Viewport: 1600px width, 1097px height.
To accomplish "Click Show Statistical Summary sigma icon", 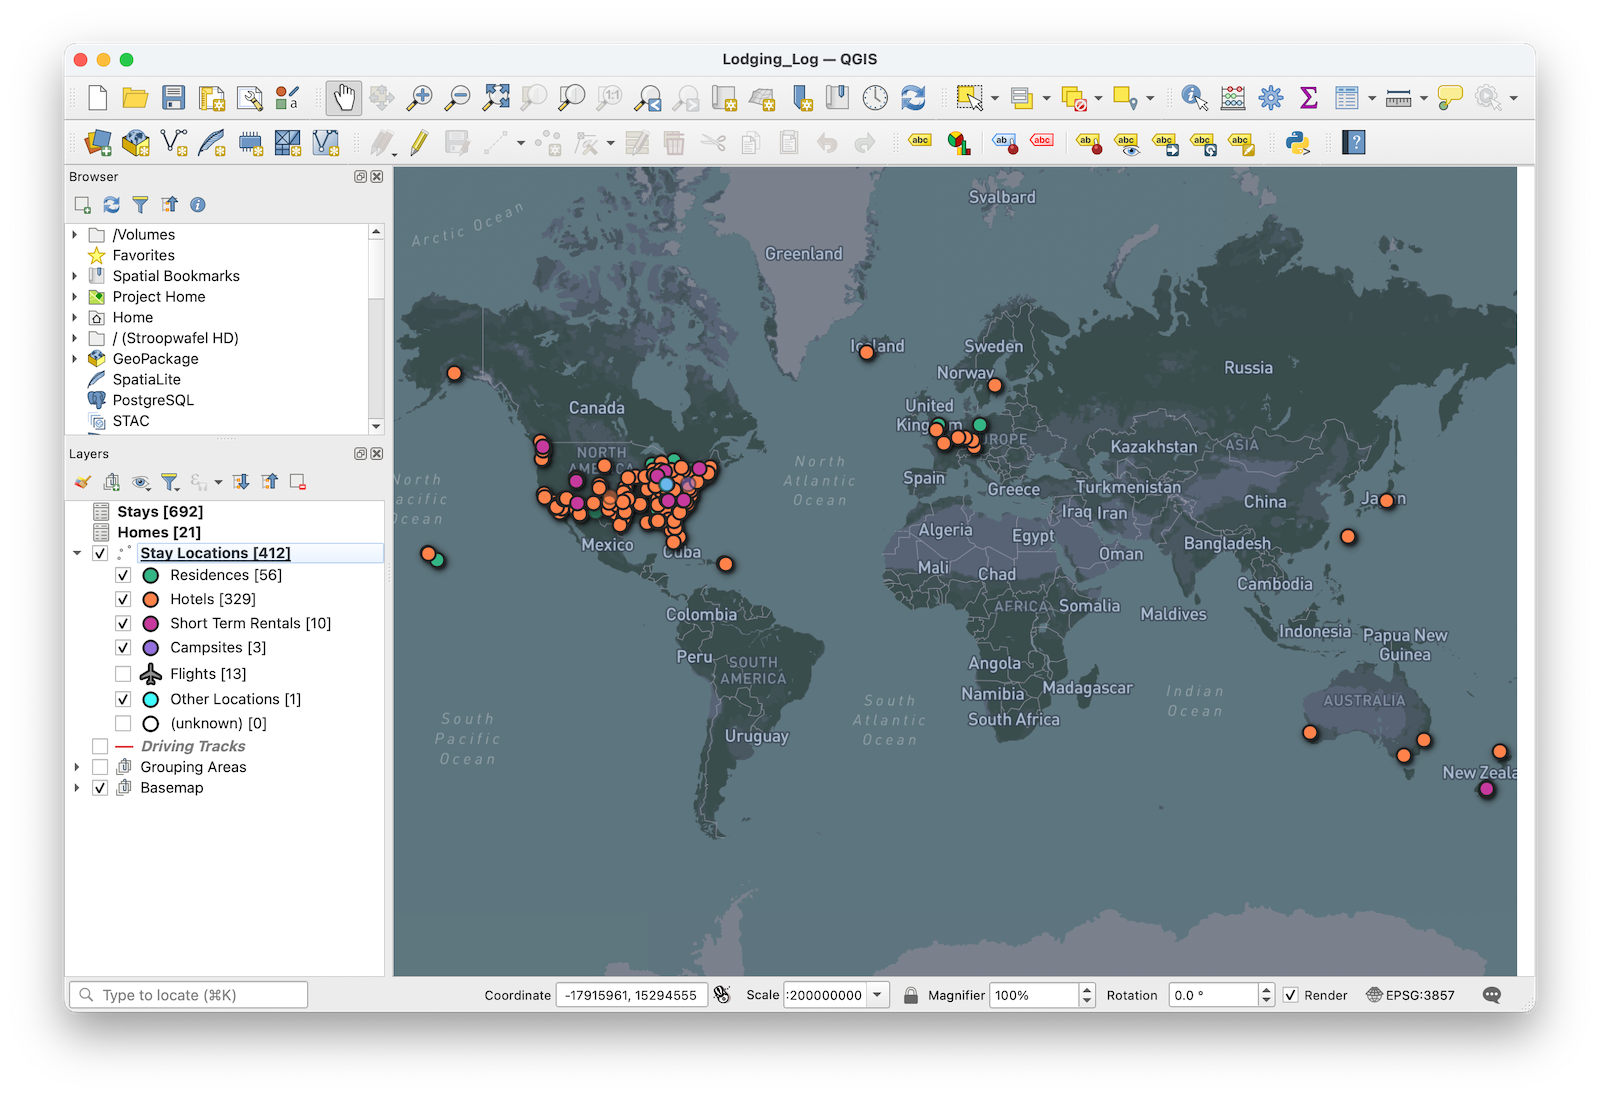I will click(1308, 98).
